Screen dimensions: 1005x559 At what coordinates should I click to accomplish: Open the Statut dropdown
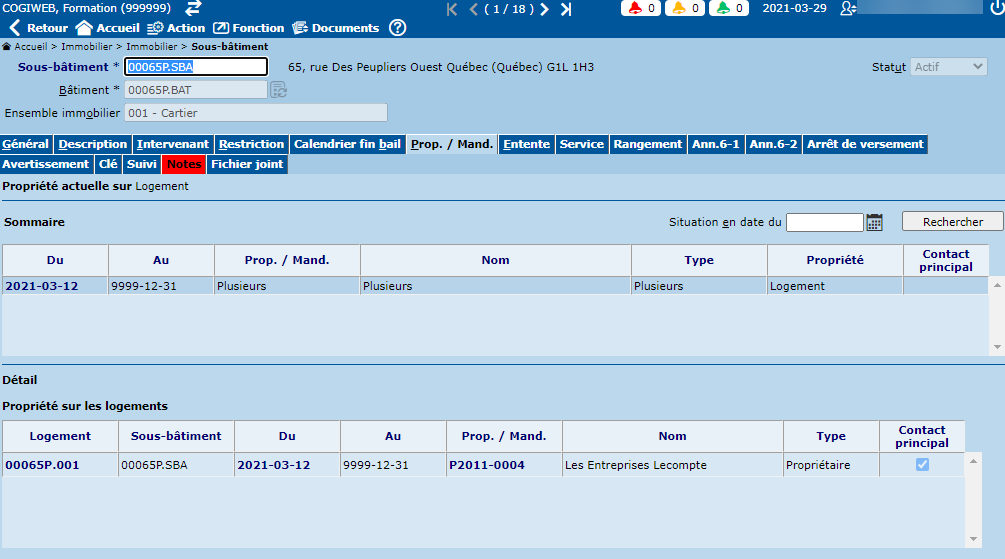[x=949, y=67]
